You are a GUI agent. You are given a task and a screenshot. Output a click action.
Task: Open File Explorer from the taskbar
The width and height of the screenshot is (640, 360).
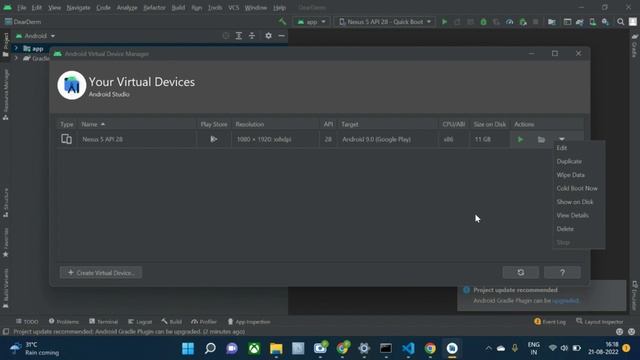point(276,349)
